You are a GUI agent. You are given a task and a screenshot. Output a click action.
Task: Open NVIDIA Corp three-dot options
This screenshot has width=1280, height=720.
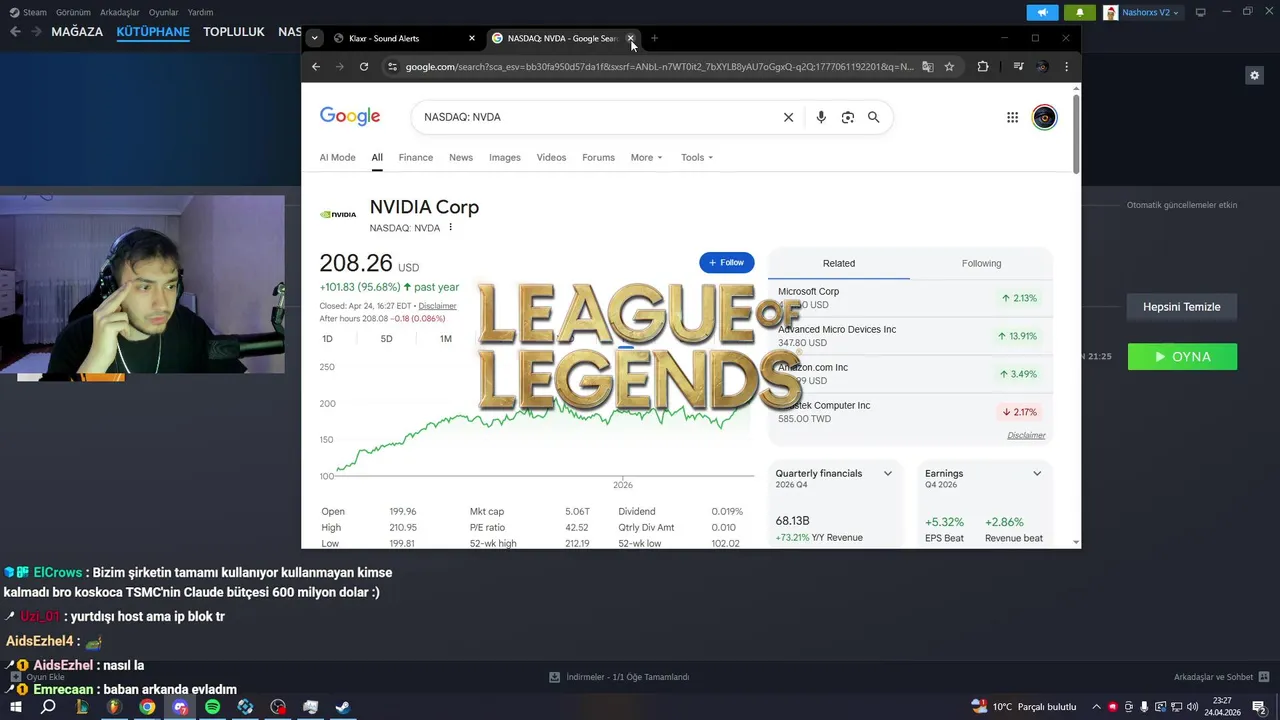point(451,227)
